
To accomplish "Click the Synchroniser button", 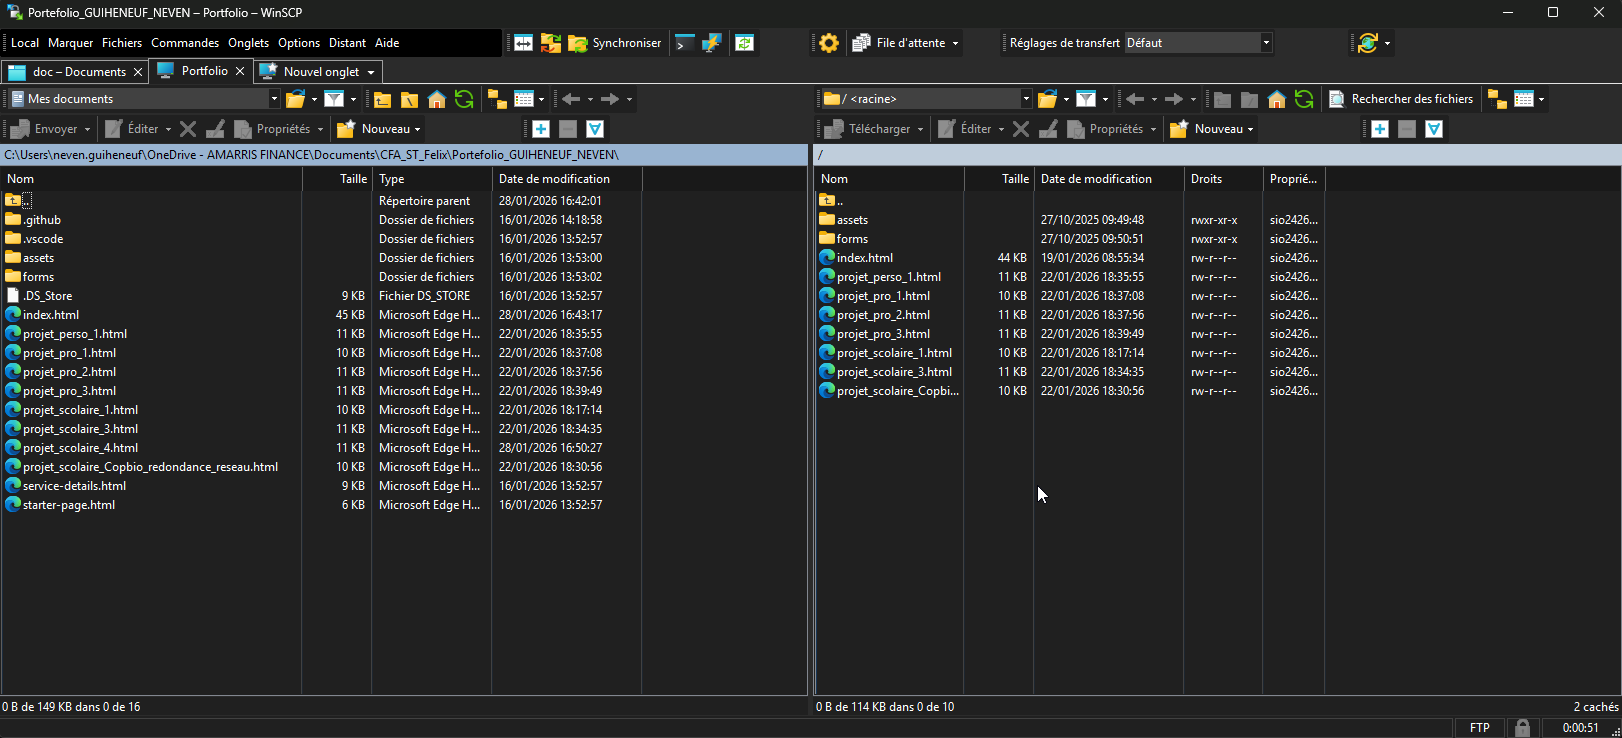I will point(614,43).
